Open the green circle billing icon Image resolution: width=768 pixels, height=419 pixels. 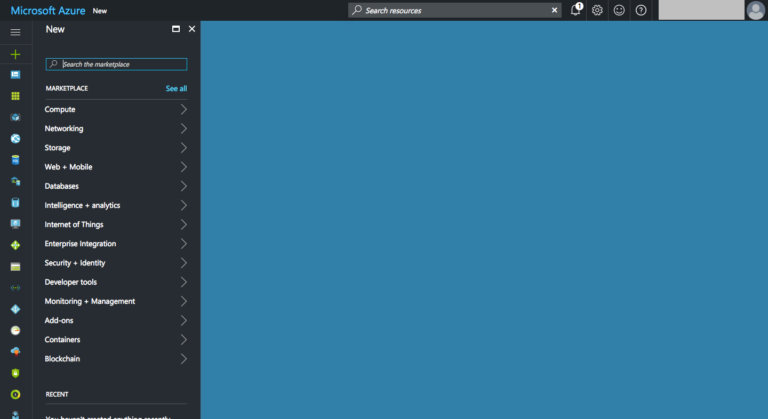tap(15, 394)
